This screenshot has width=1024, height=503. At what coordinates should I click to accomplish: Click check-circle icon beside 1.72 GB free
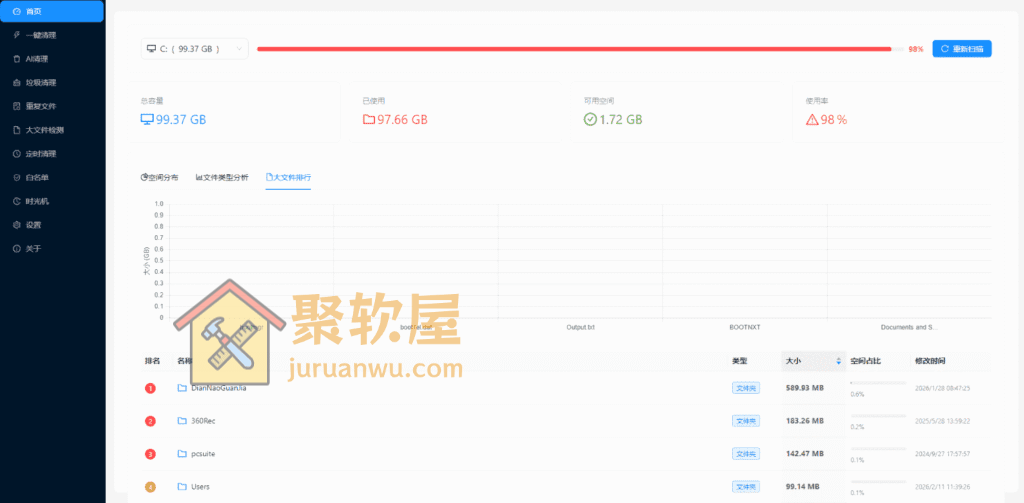point(590,120)
